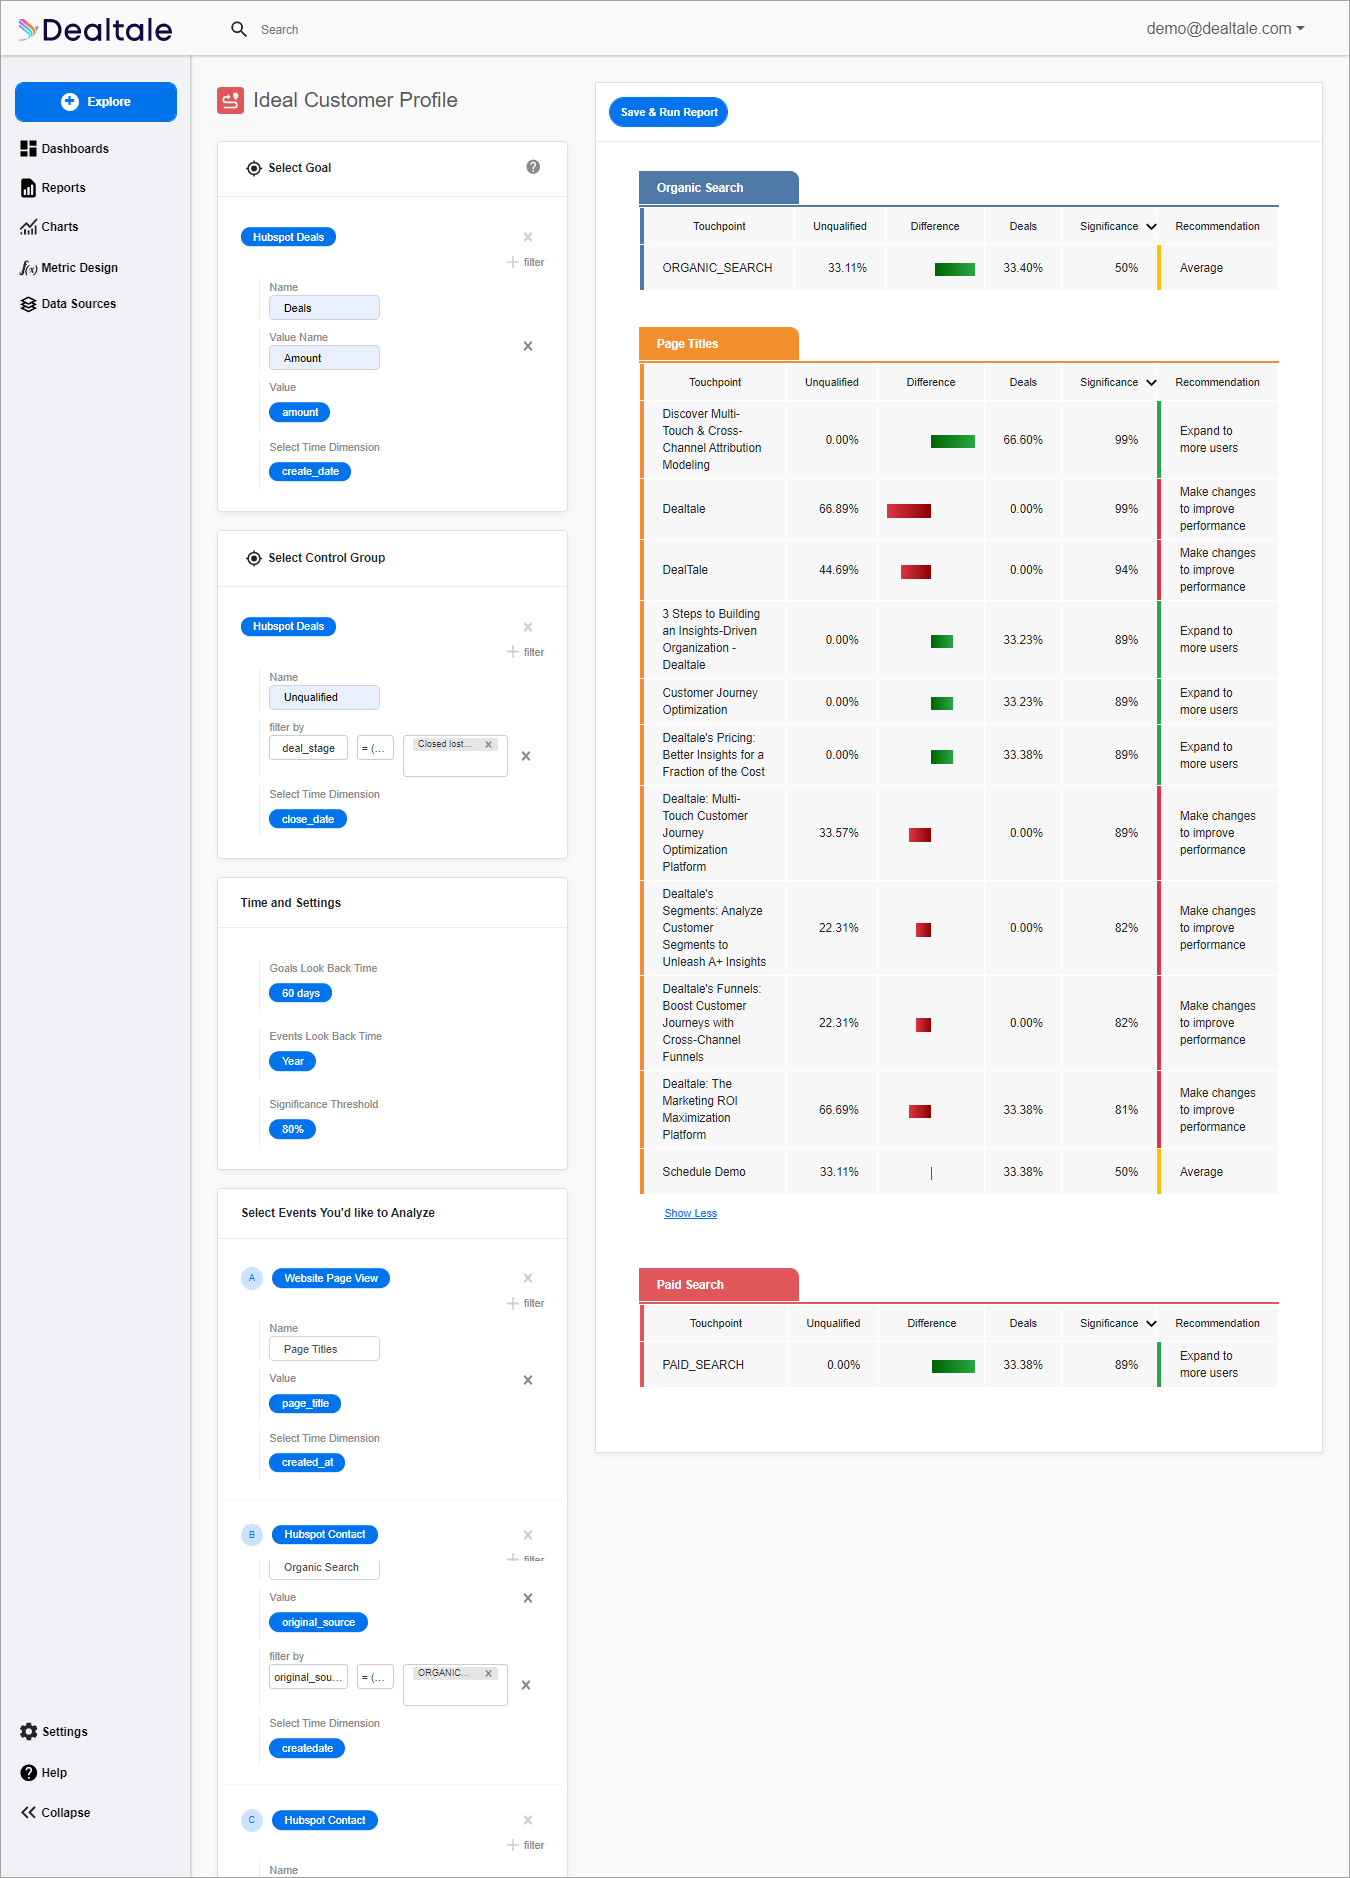Open Settings in sidebar

[x=54, y=1731]
